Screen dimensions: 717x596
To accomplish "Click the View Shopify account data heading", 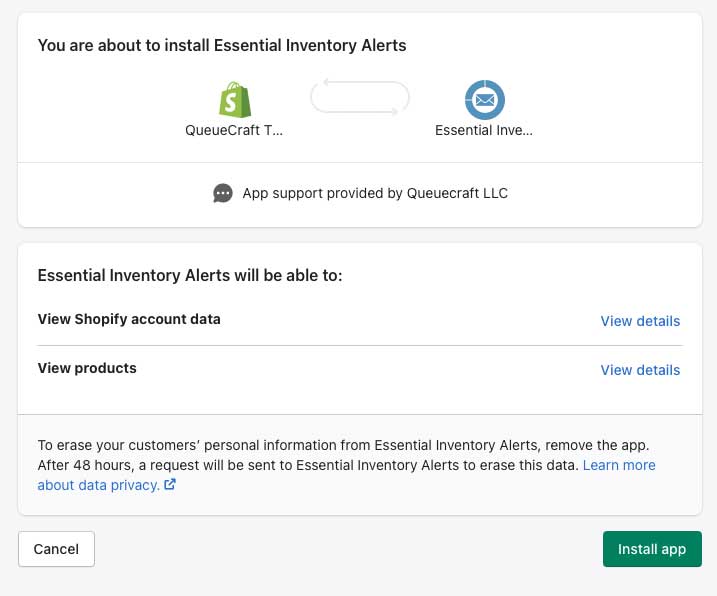I will (x=129, y=319).
